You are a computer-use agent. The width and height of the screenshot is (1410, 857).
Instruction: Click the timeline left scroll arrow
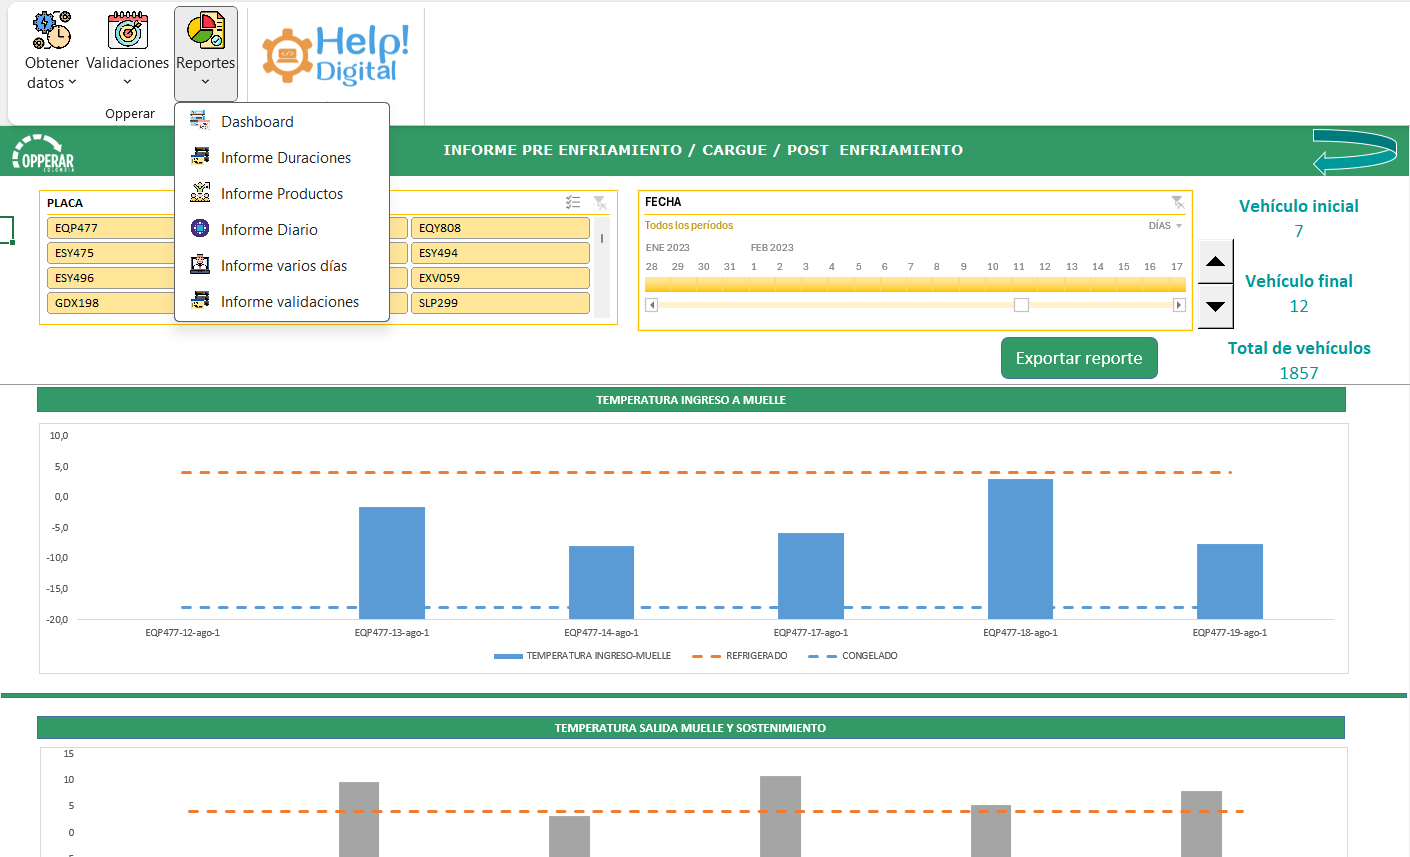652,305
